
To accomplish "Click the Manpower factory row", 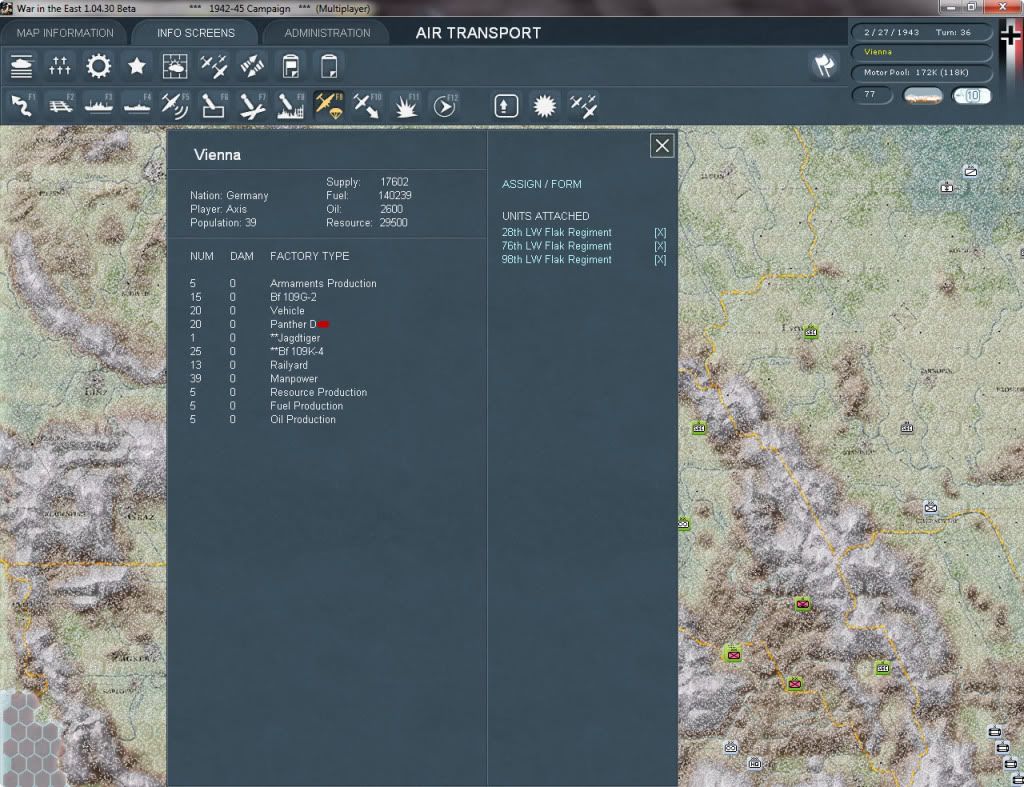I will [254, 379].
